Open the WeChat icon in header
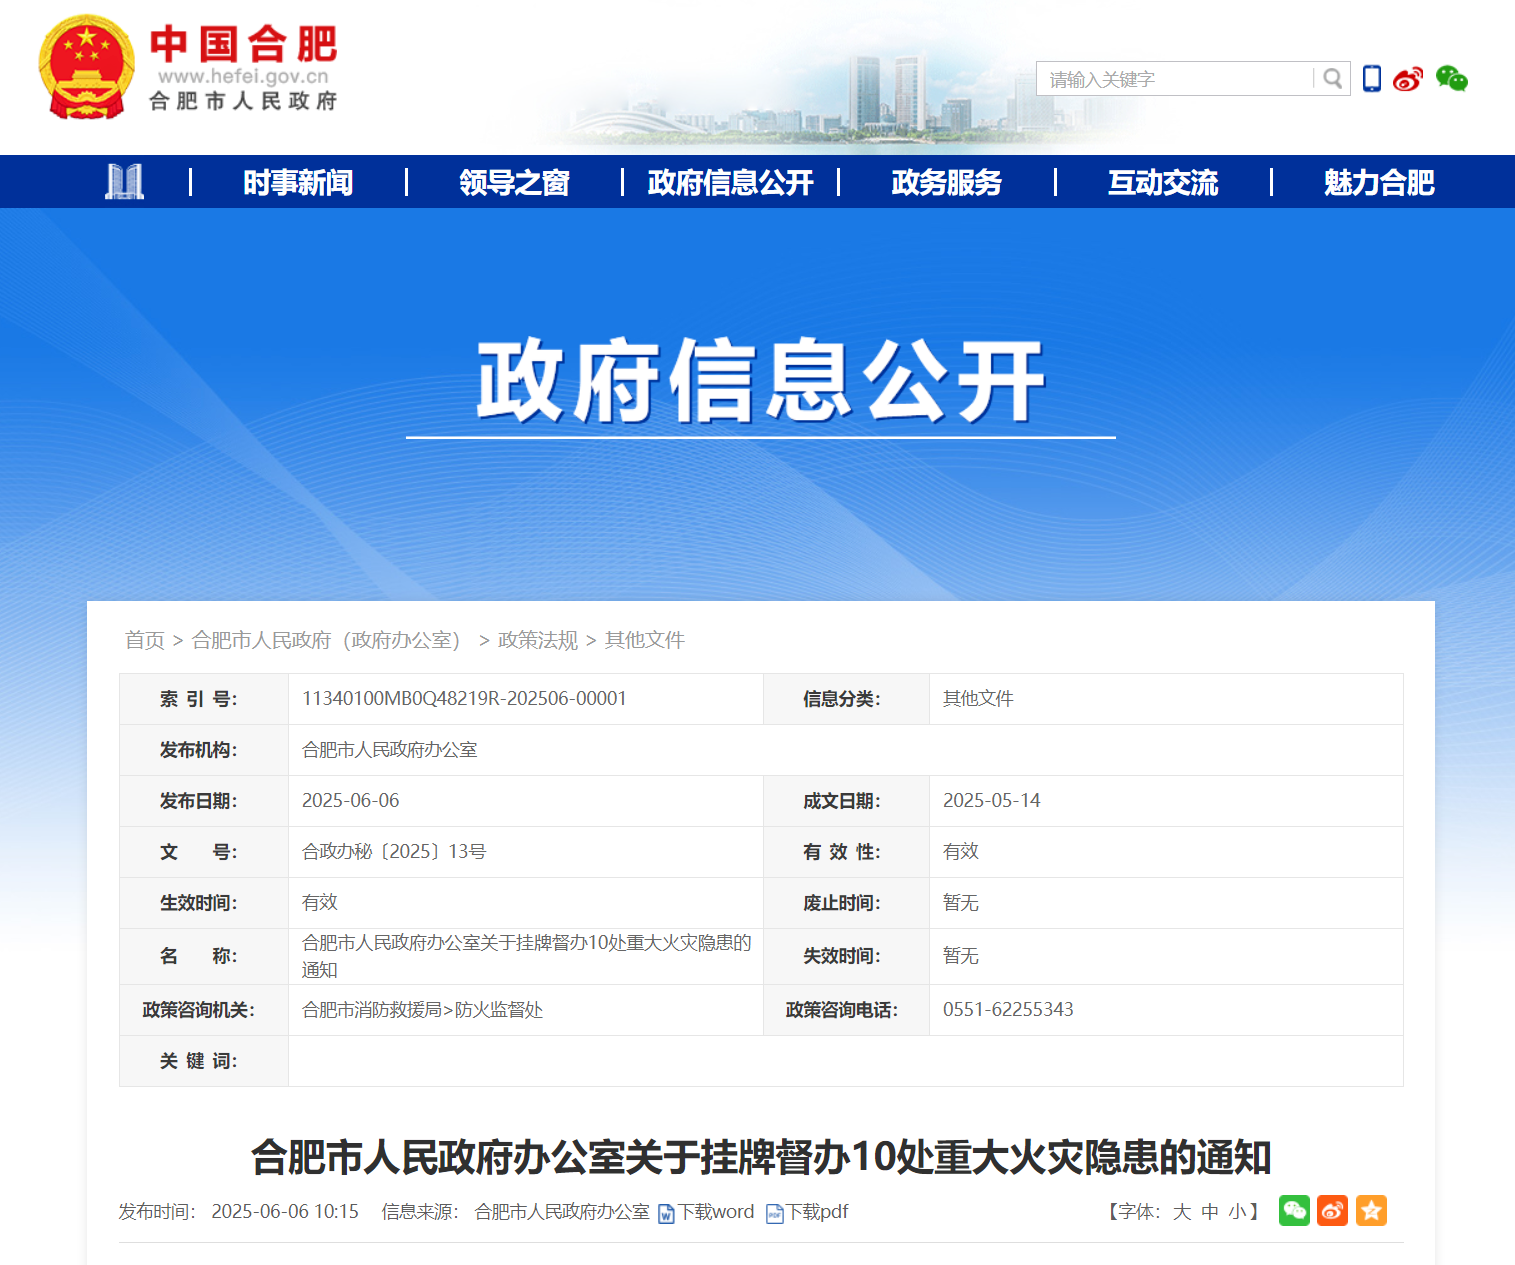Image resolution: width=1515 pixels, height=1265 pixels. (x=1452, y=78)
